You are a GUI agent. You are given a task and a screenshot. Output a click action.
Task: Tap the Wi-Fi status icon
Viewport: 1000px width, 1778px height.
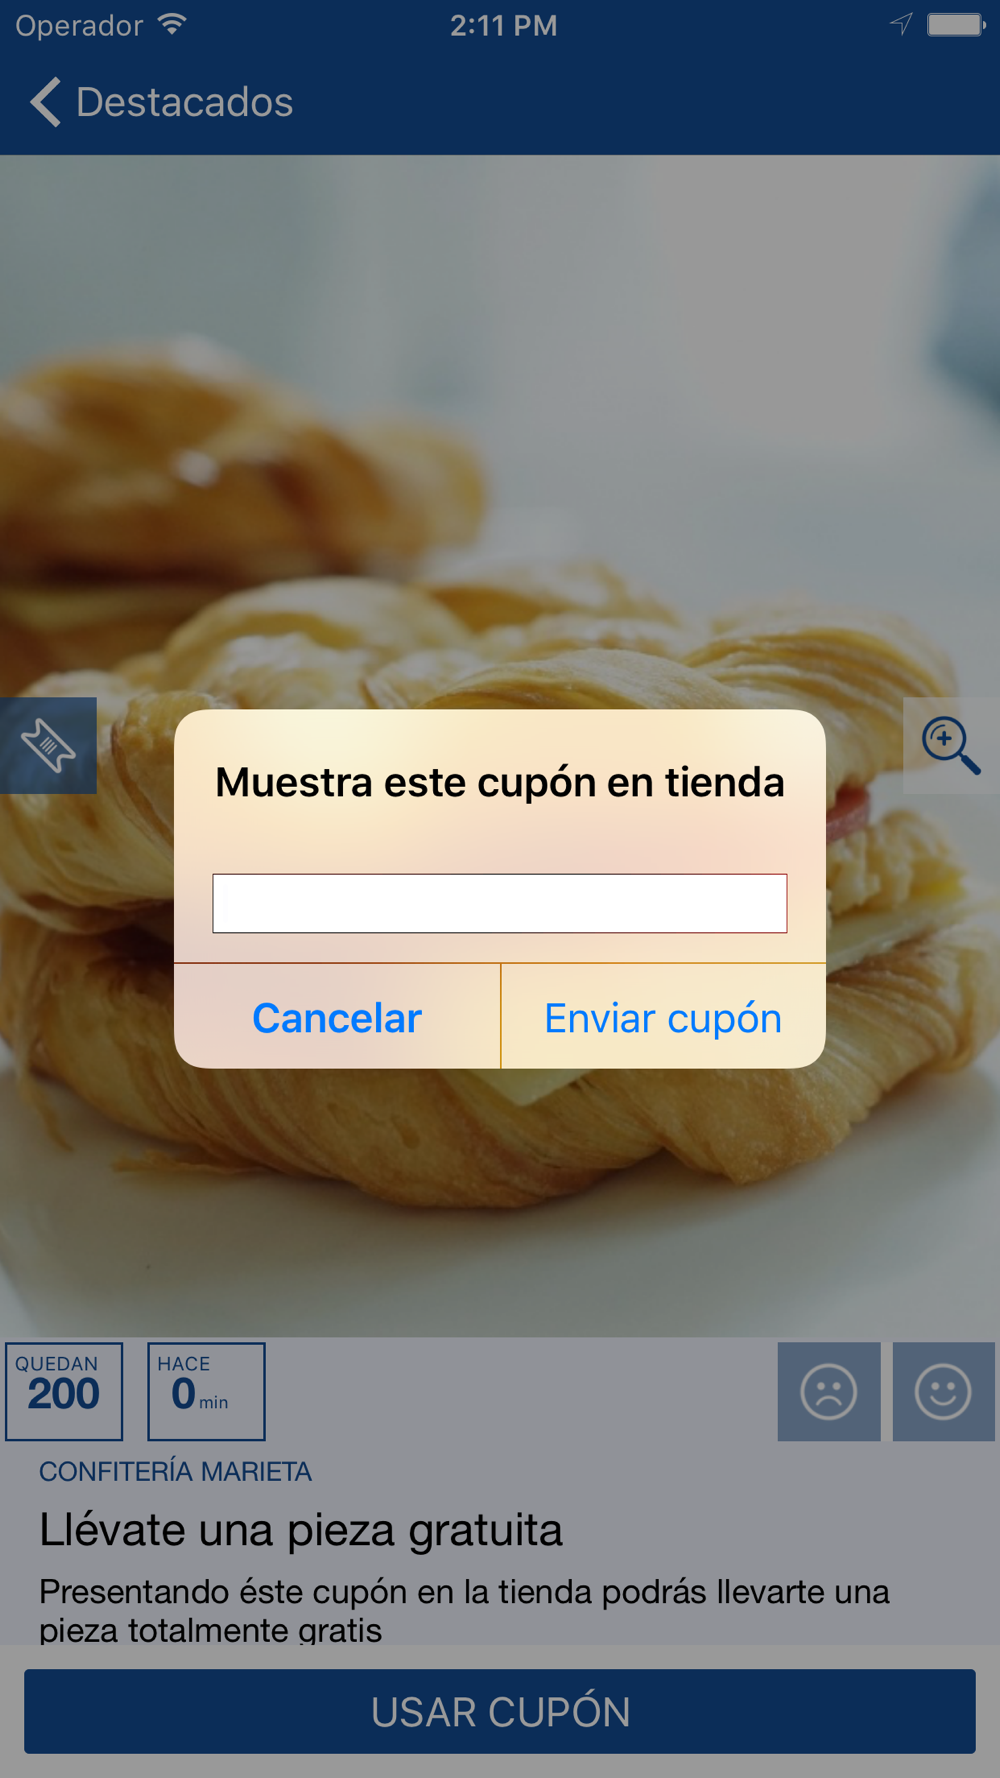click(x=173, y=24)
